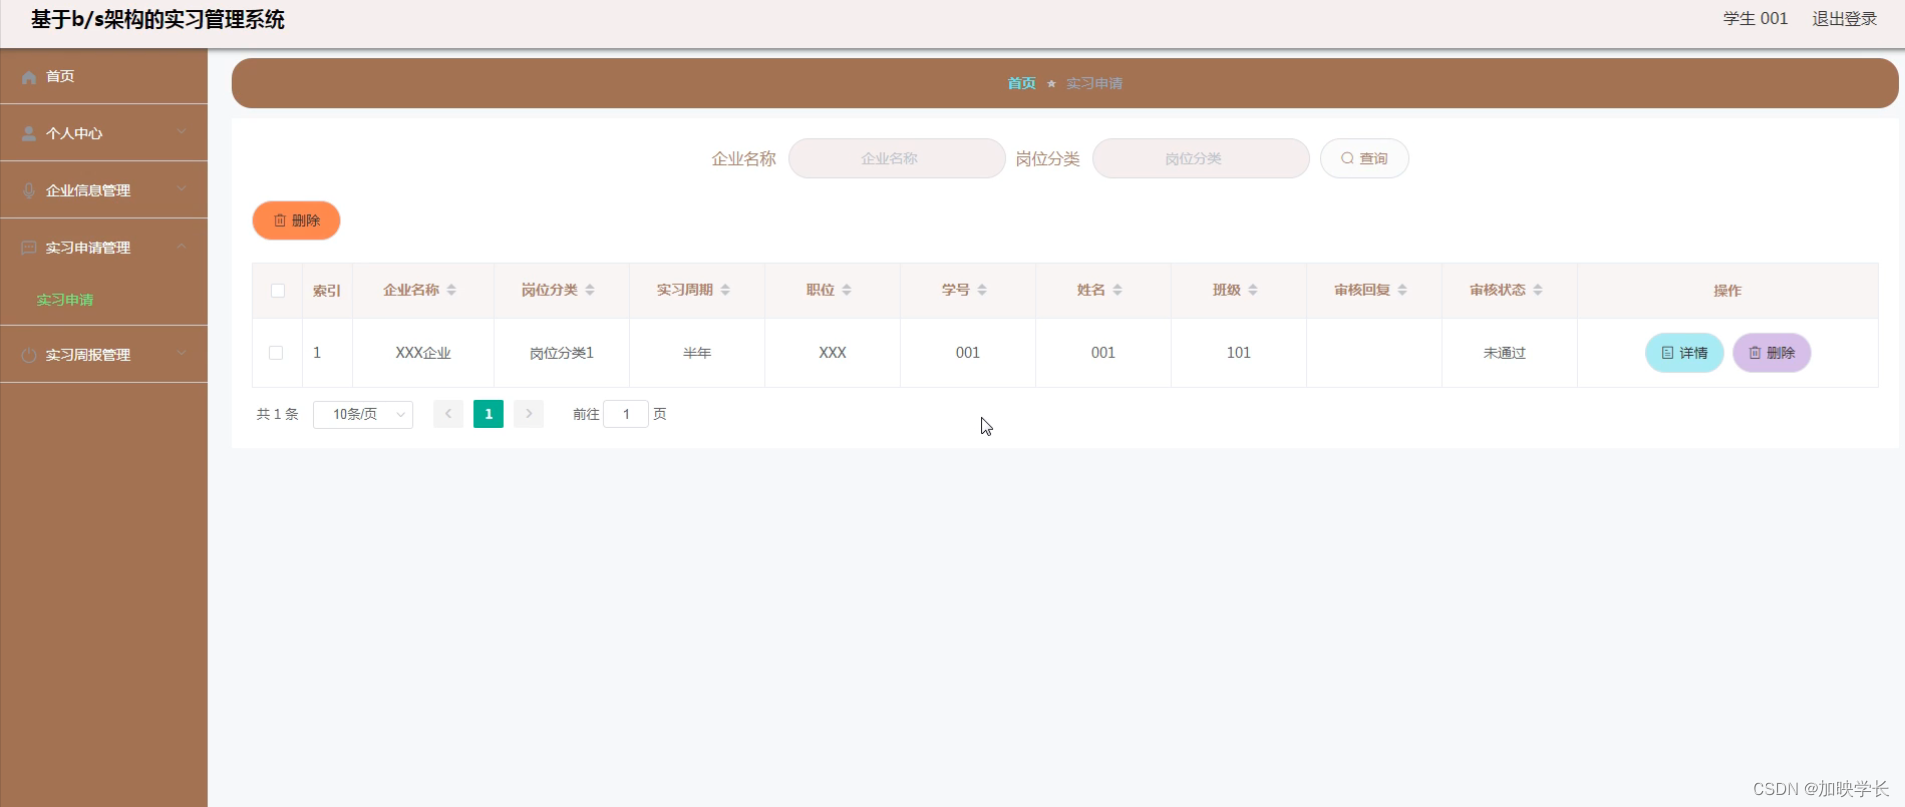Click the message icon beside 实习申请管理
The width and height of the screenshot is (1905, 807).
(x=29, y=248)
